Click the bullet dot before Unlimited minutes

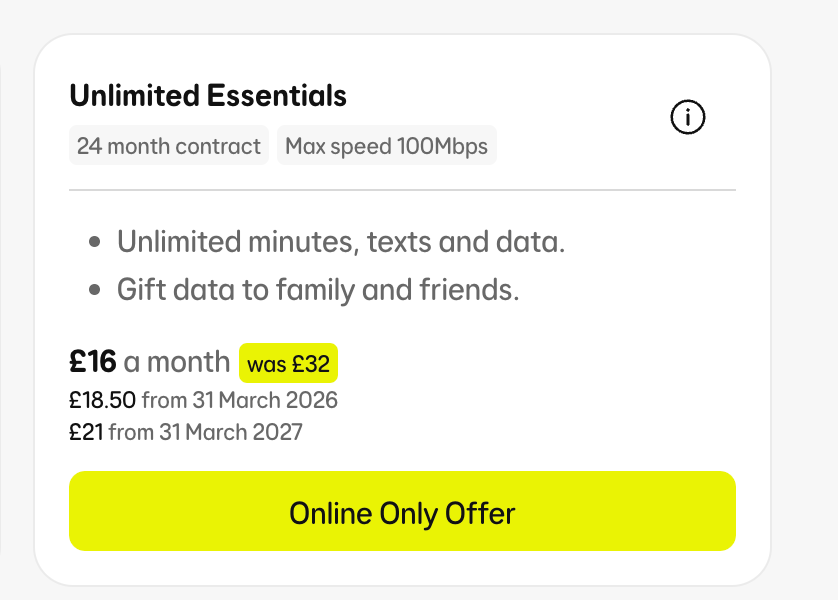click(95, 242)
